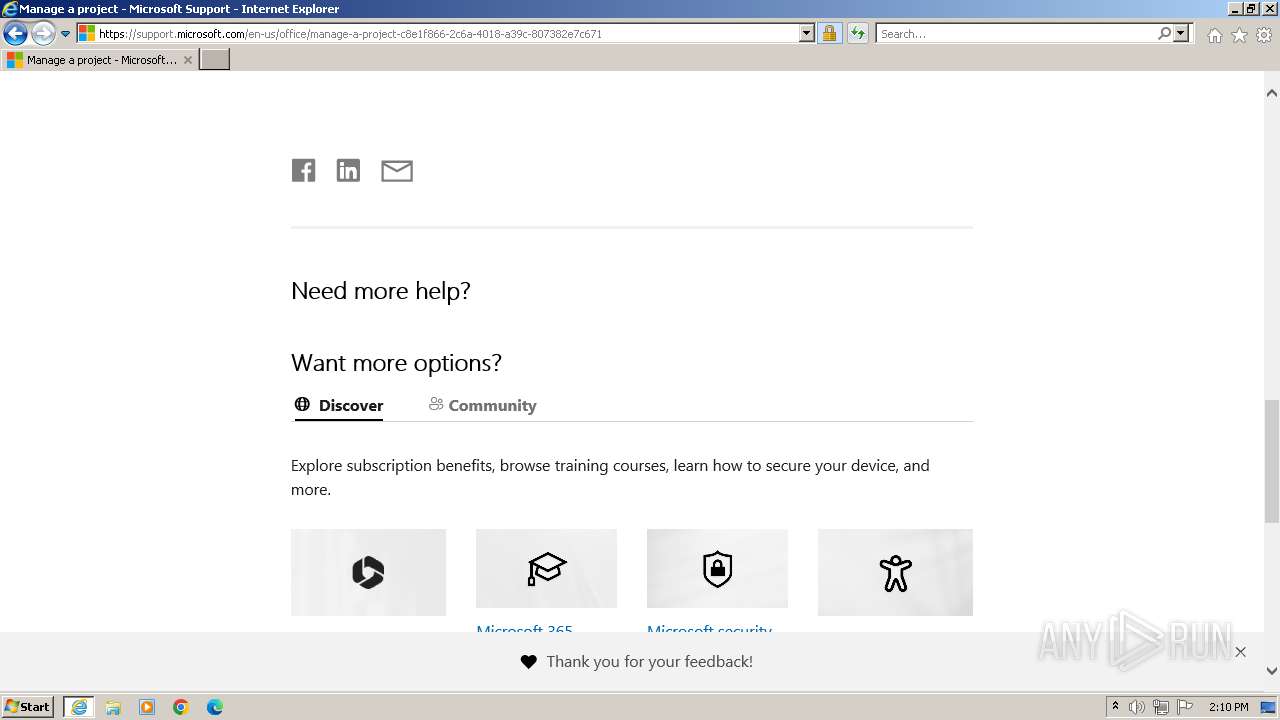The image size is (1280, 720).
Task: Switch to the Community tab
Action: click(483, 405)
